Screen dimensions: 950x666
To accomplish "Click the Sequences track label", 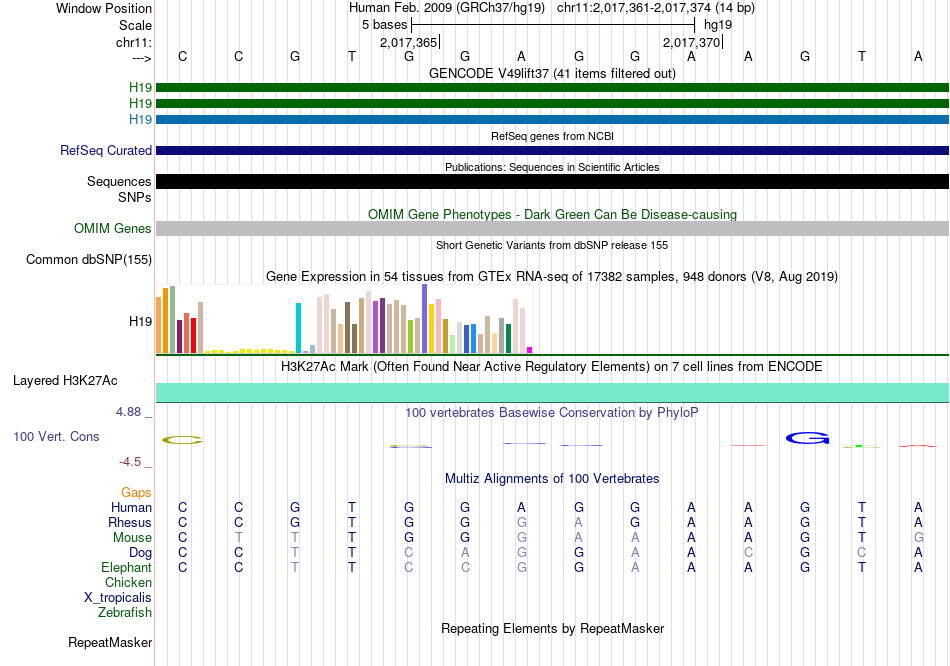I will click(x=119, y=181).
